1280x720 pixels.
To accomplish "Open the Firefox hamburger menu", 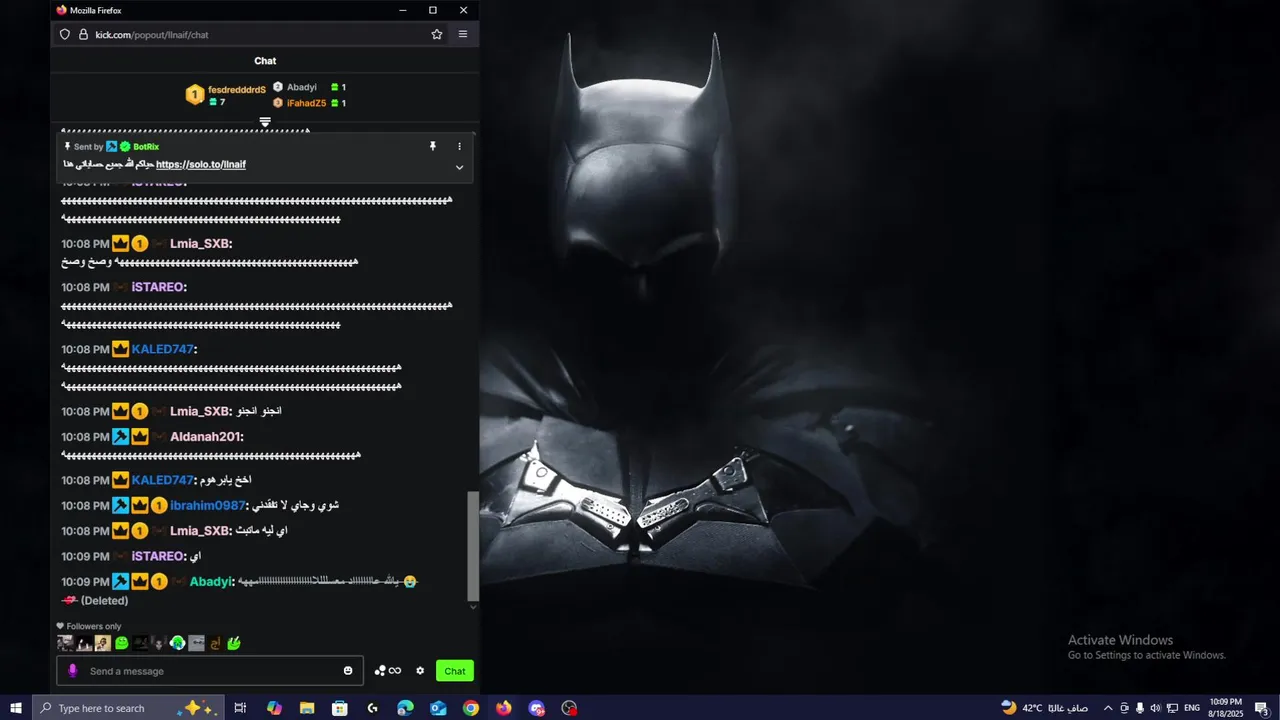I will click(463, 34).
